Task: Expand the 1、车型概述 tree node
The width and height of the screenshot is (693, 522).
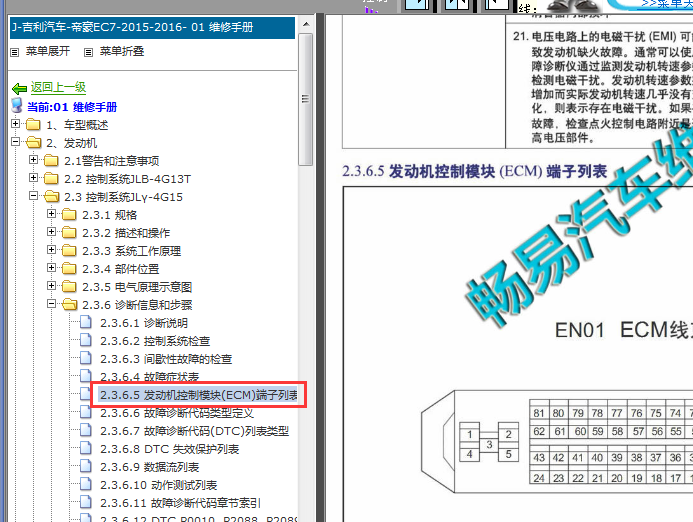Action: [x=15, y=124]
